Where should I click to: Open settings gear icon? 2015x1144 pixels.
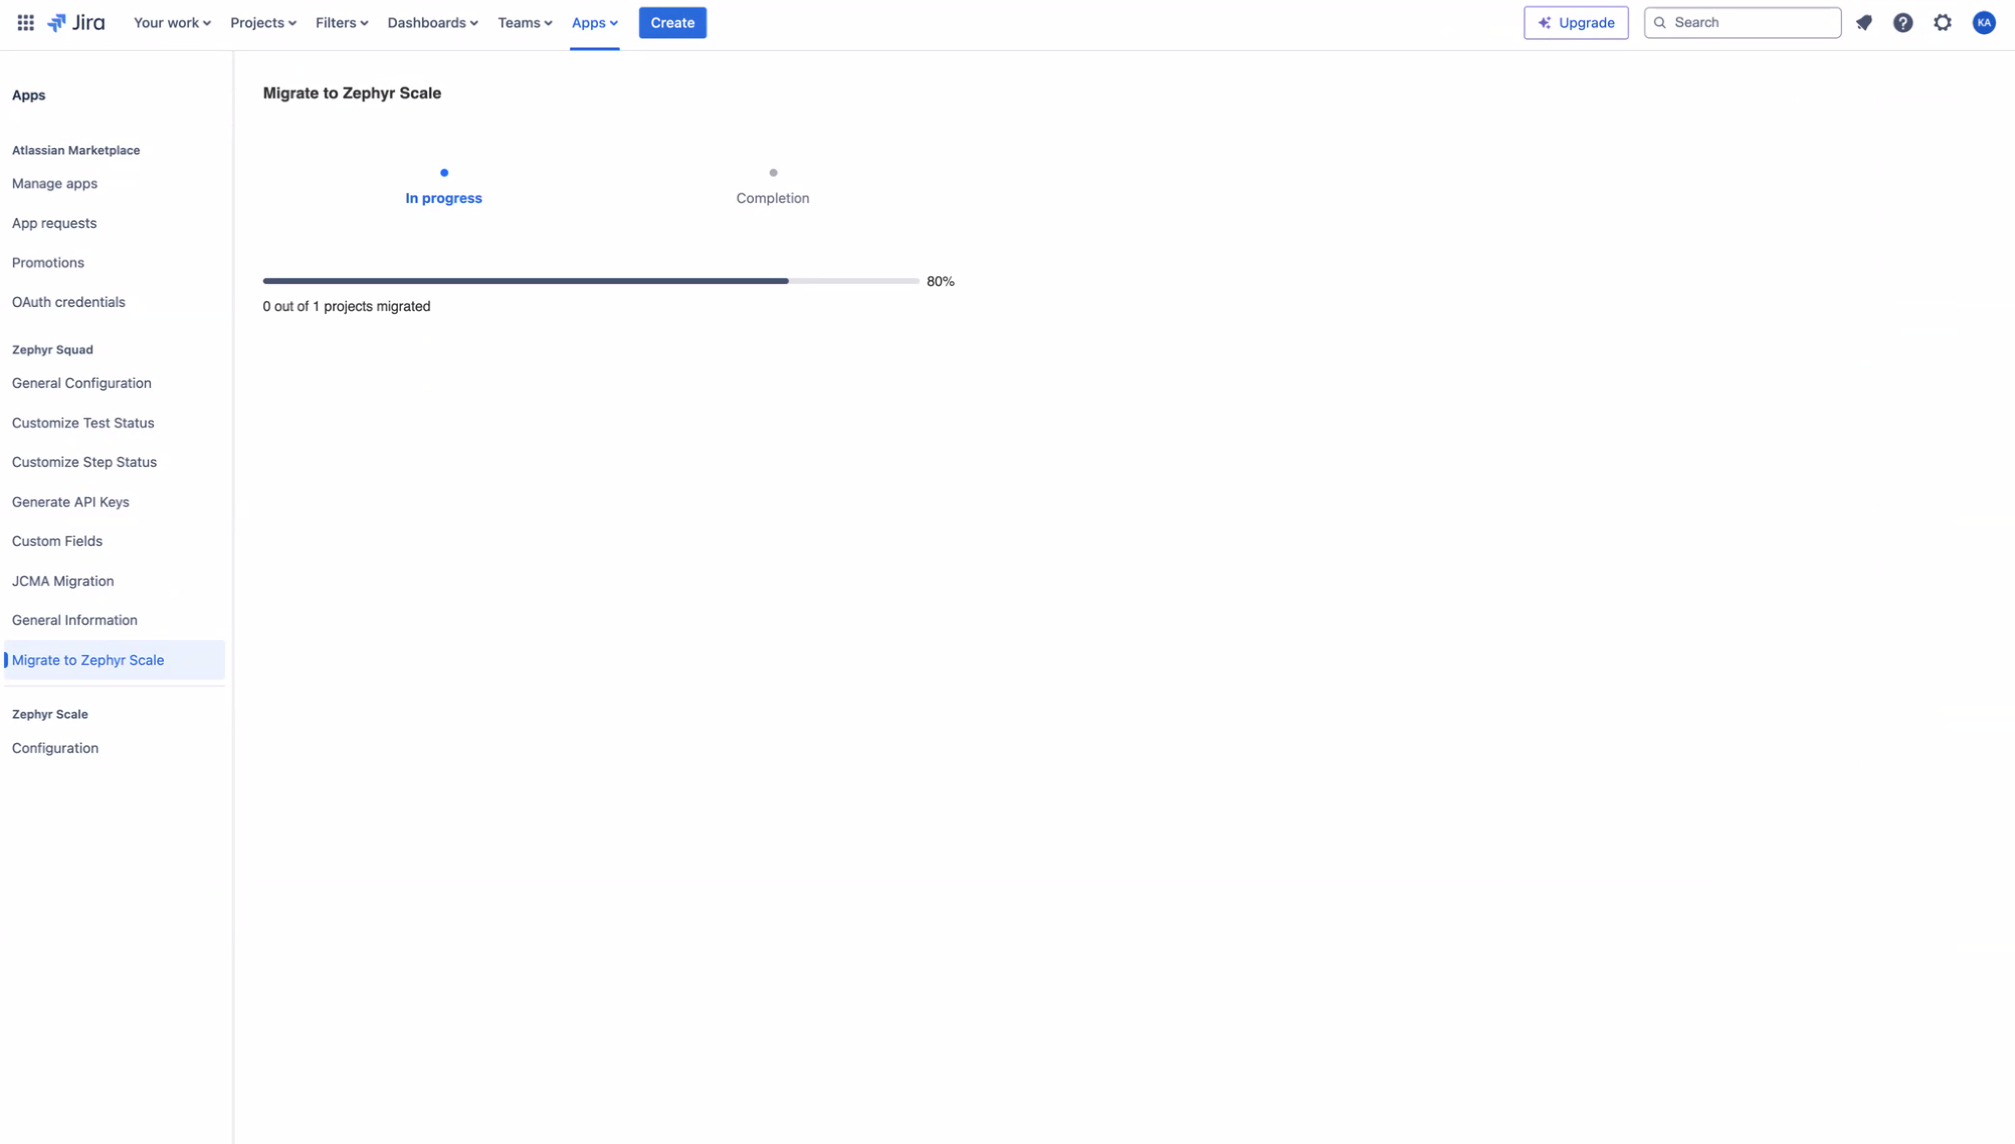(1942, 22)
